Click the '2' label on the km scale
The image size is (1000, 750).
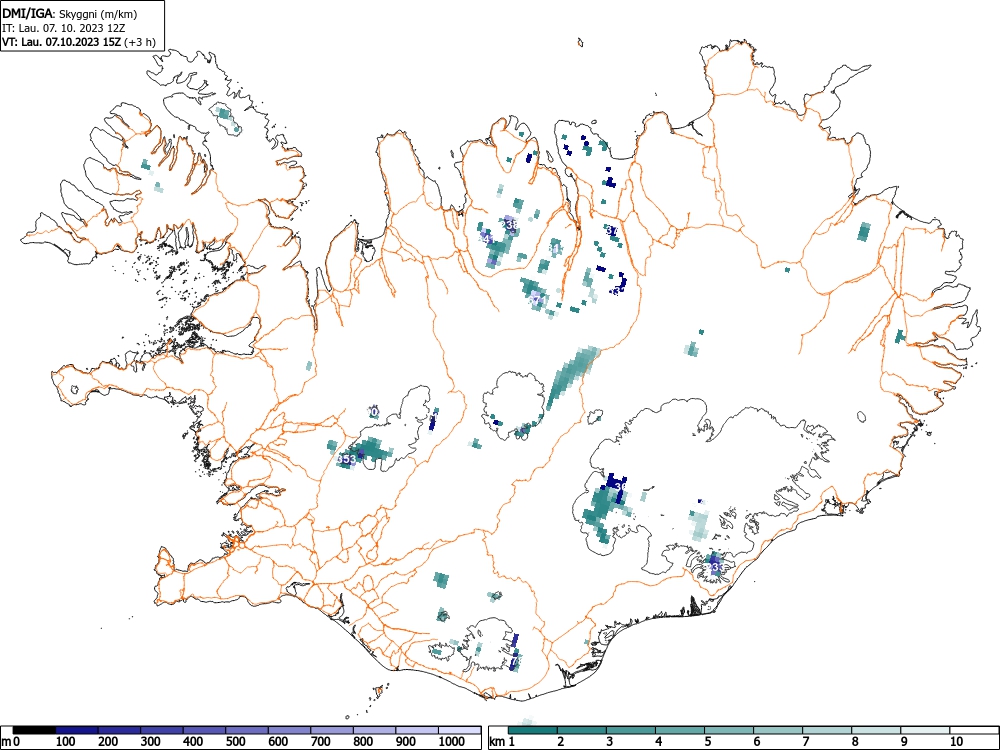point(561,742)
